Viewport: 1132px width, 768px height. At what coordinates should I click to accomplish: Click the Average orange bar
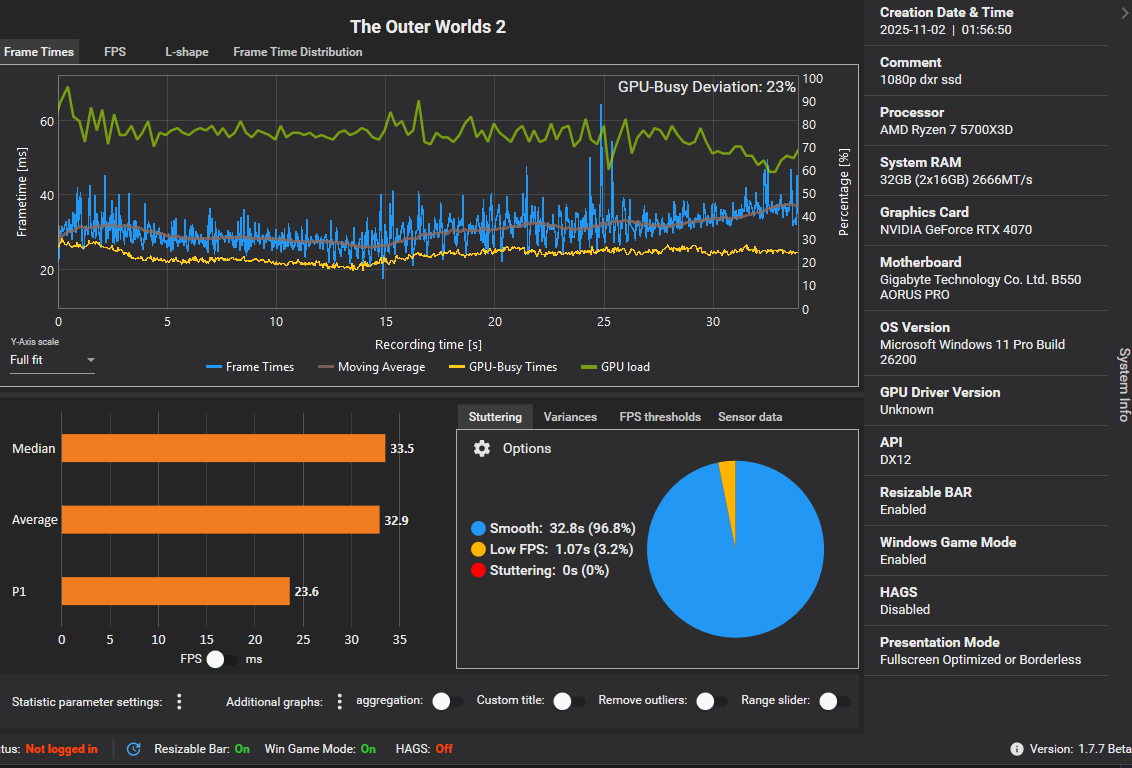coord(220,520)
